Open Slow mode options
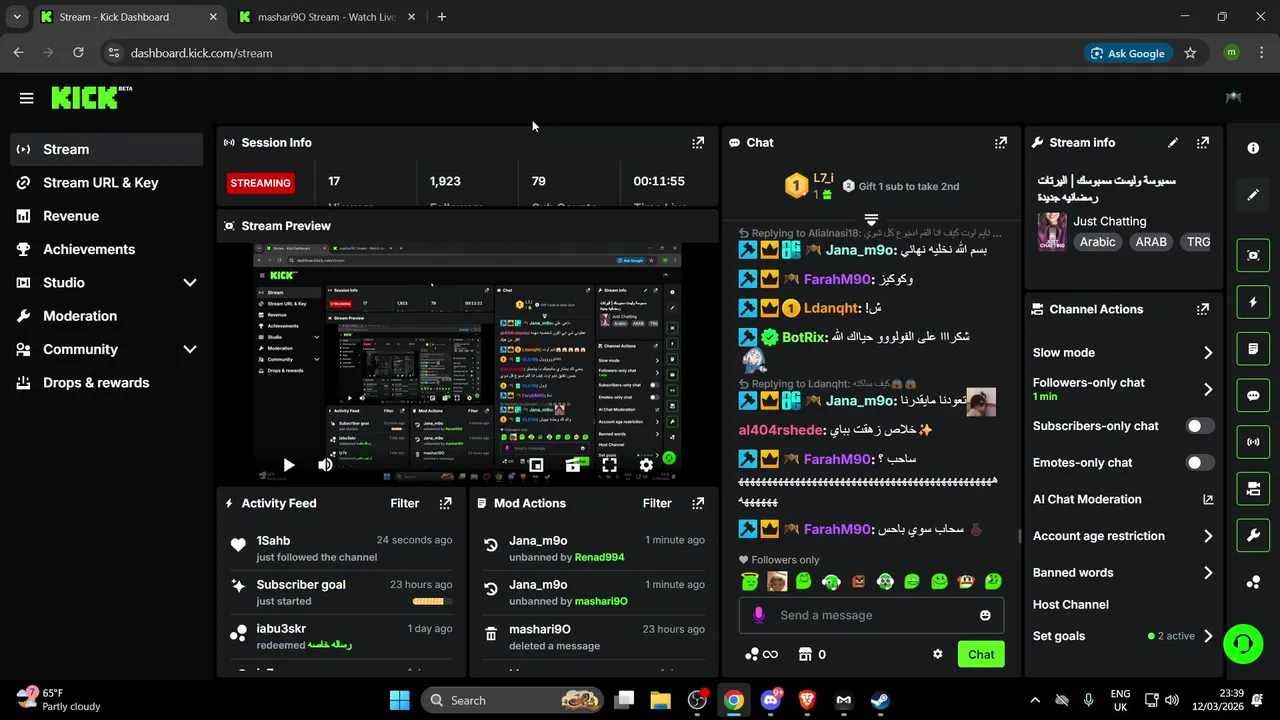This screenshot has height=720, width=1280. coord(1123,353)
